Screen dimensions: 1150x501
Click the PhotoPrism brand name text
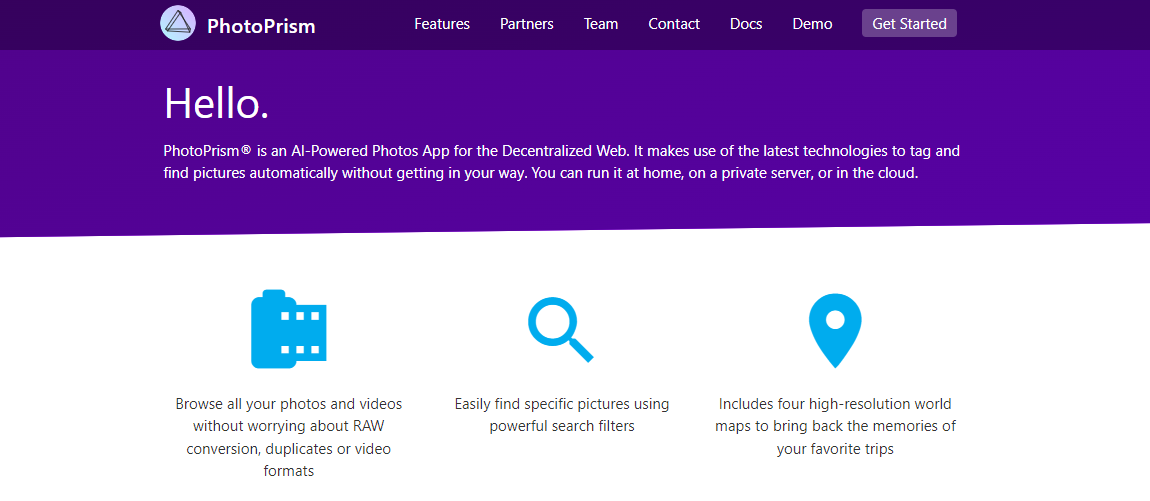coord(261,26)
